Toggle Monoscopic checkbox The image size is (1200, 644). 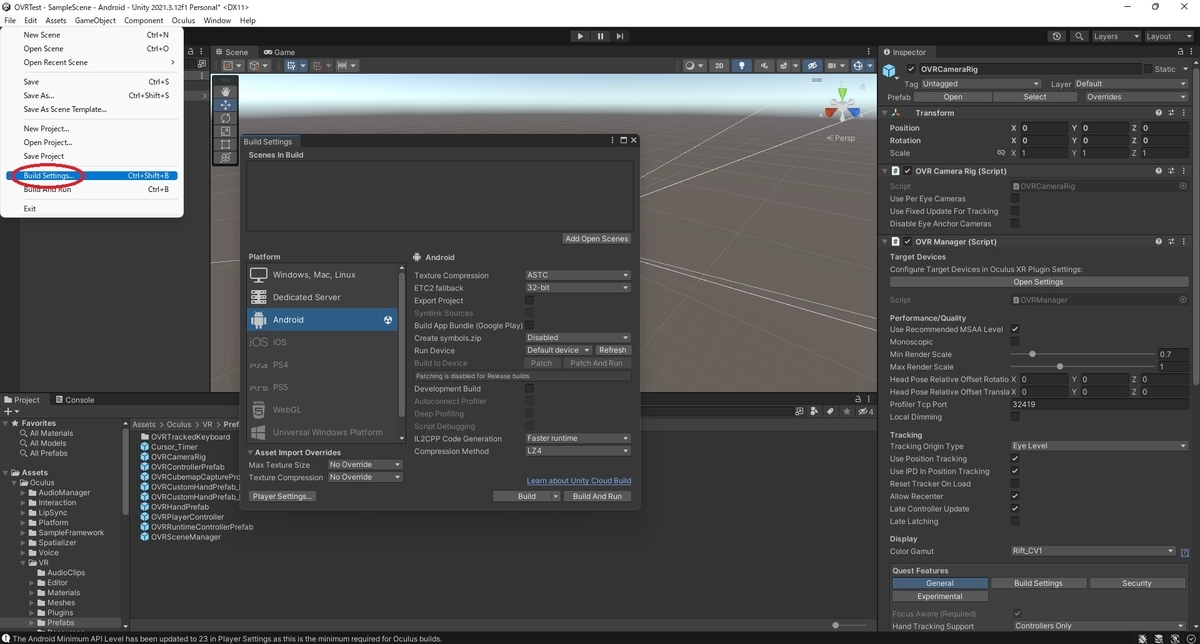click(1015, 342)
